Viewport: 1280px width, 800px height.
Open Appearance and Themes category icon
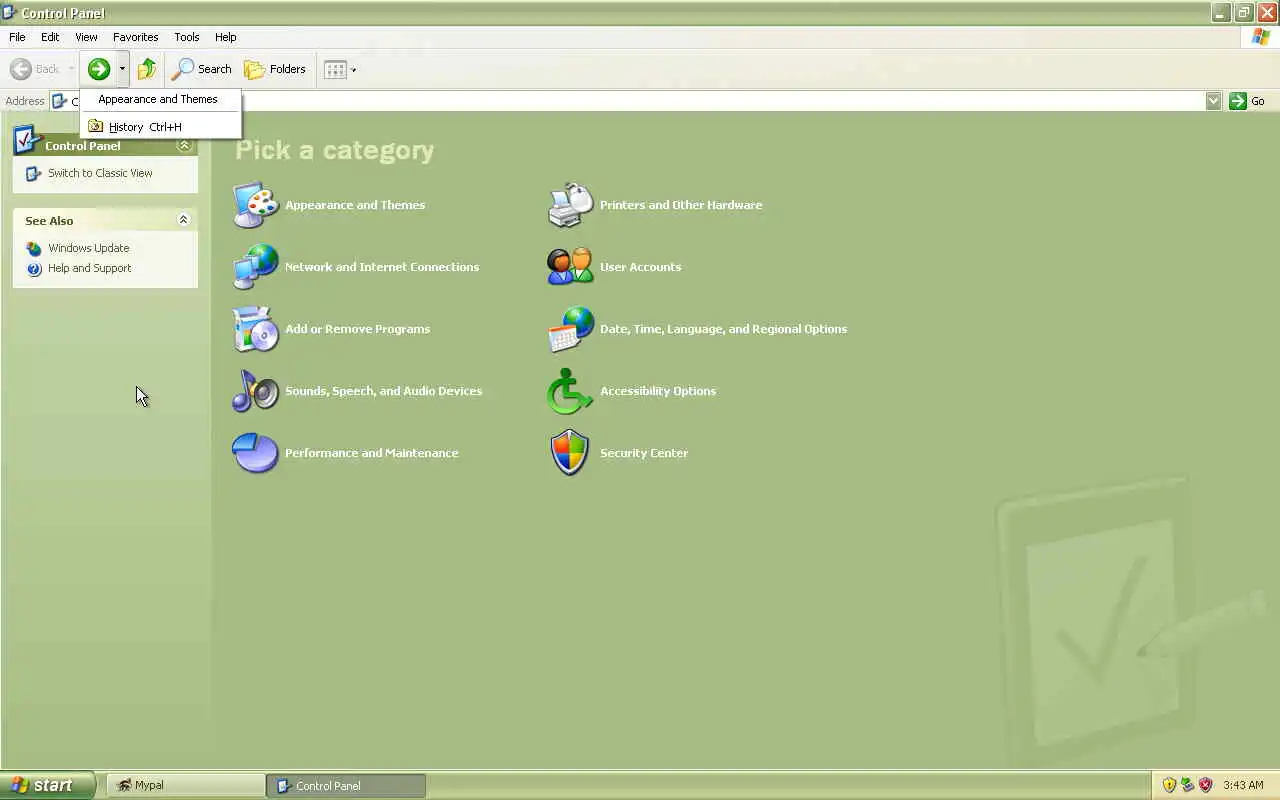pyautogui.click(x=256, y=205)
